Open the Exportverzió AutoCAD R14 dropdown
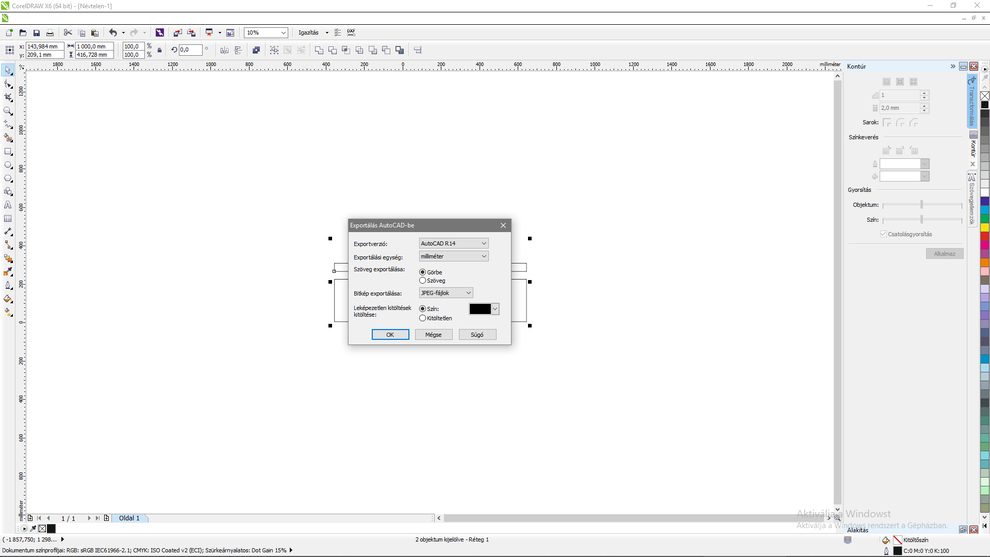The height and width of the screenshot is (557, 990). 453,243
